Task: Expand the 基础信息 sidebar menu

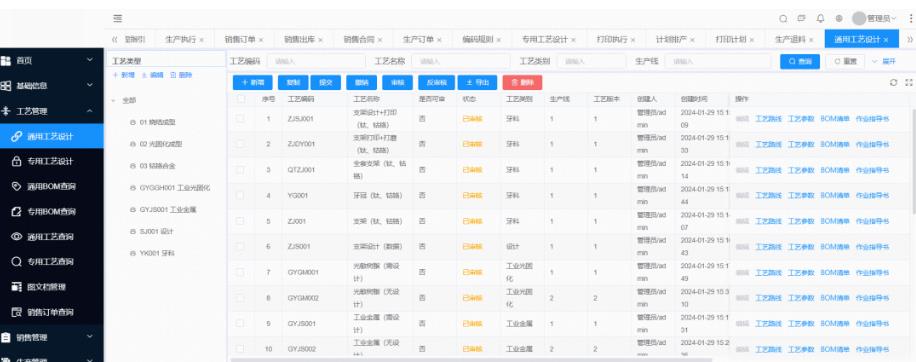Action: (51, 85)
